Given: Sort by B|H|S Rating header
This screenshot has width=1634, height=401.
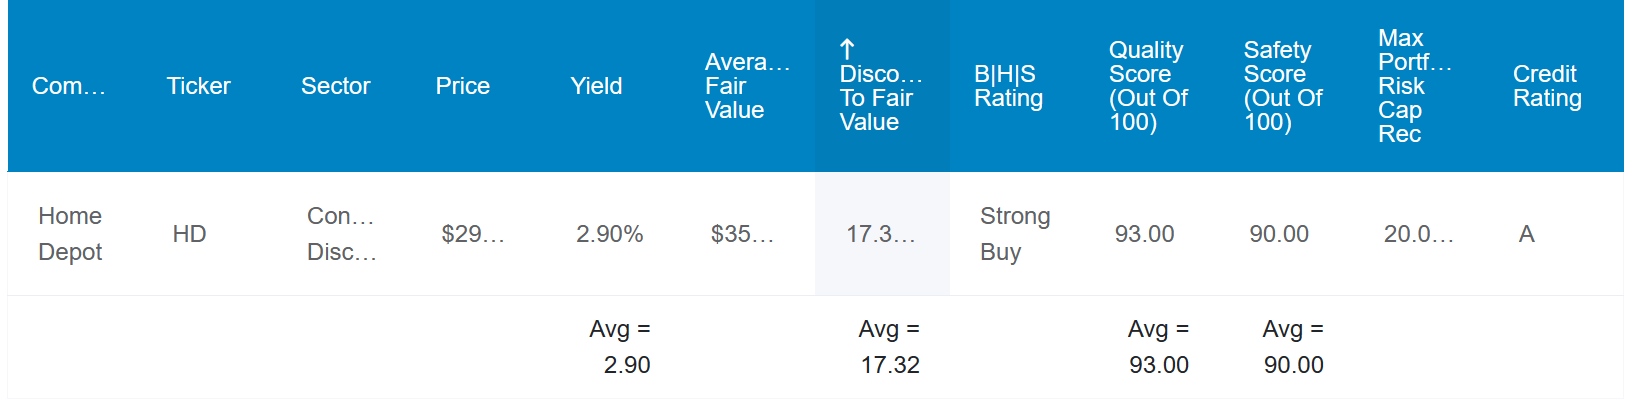Looking at the screenshot, I should click(x=1008, y=86).
